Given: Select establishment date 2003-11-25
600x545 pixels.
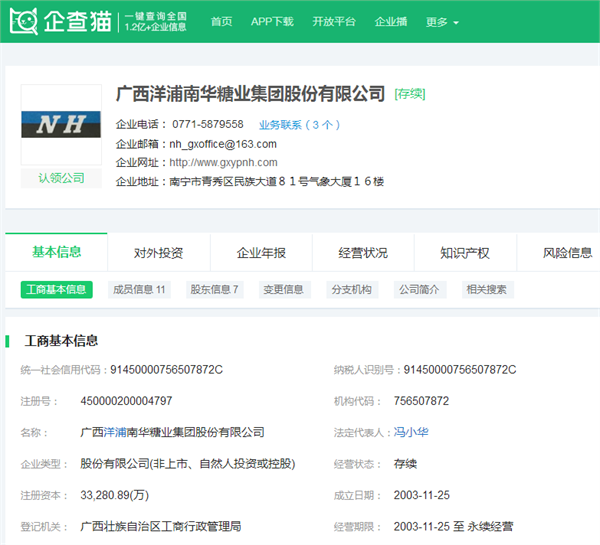Looking at the screenshot, I should tap(422, 495).
